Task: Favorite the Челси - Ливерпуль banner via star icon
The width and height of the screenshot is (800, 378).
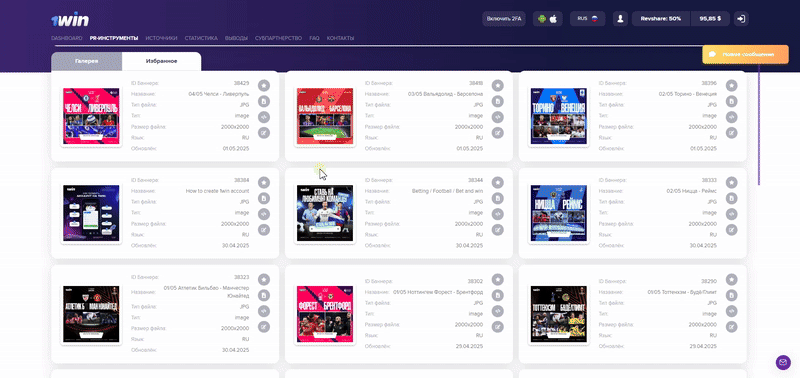Action: point(264,85)
